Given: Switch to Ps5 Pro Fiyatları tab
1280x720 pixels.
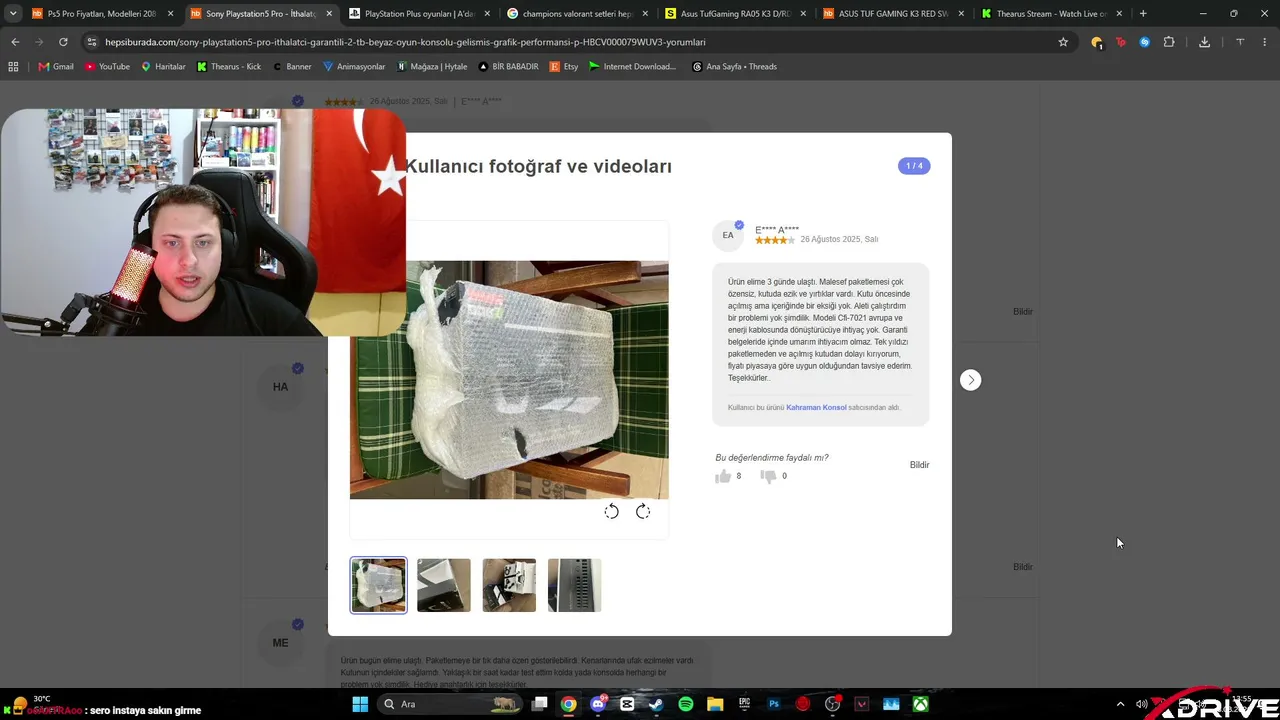Looking at the screenshot, I should tap(102, 14).
